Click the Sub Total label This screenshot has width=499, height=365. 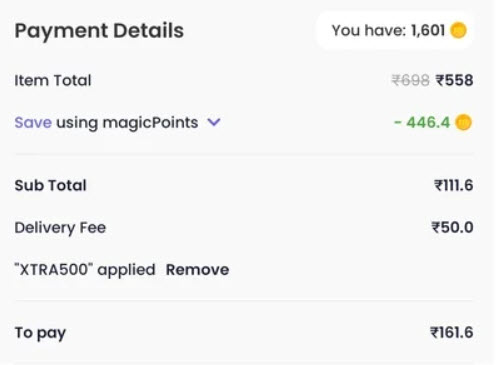click(50, 185)
